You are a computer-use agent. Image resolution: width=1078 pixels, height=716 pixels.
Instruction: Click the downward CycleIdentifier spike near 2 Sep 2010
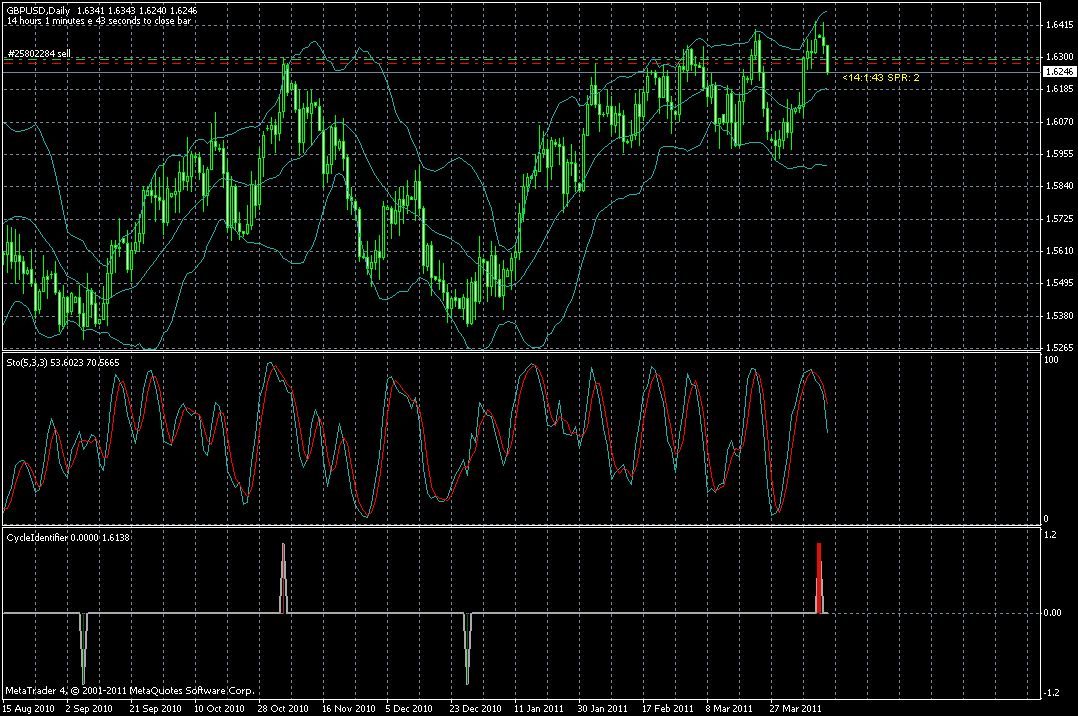click(84, 648)
